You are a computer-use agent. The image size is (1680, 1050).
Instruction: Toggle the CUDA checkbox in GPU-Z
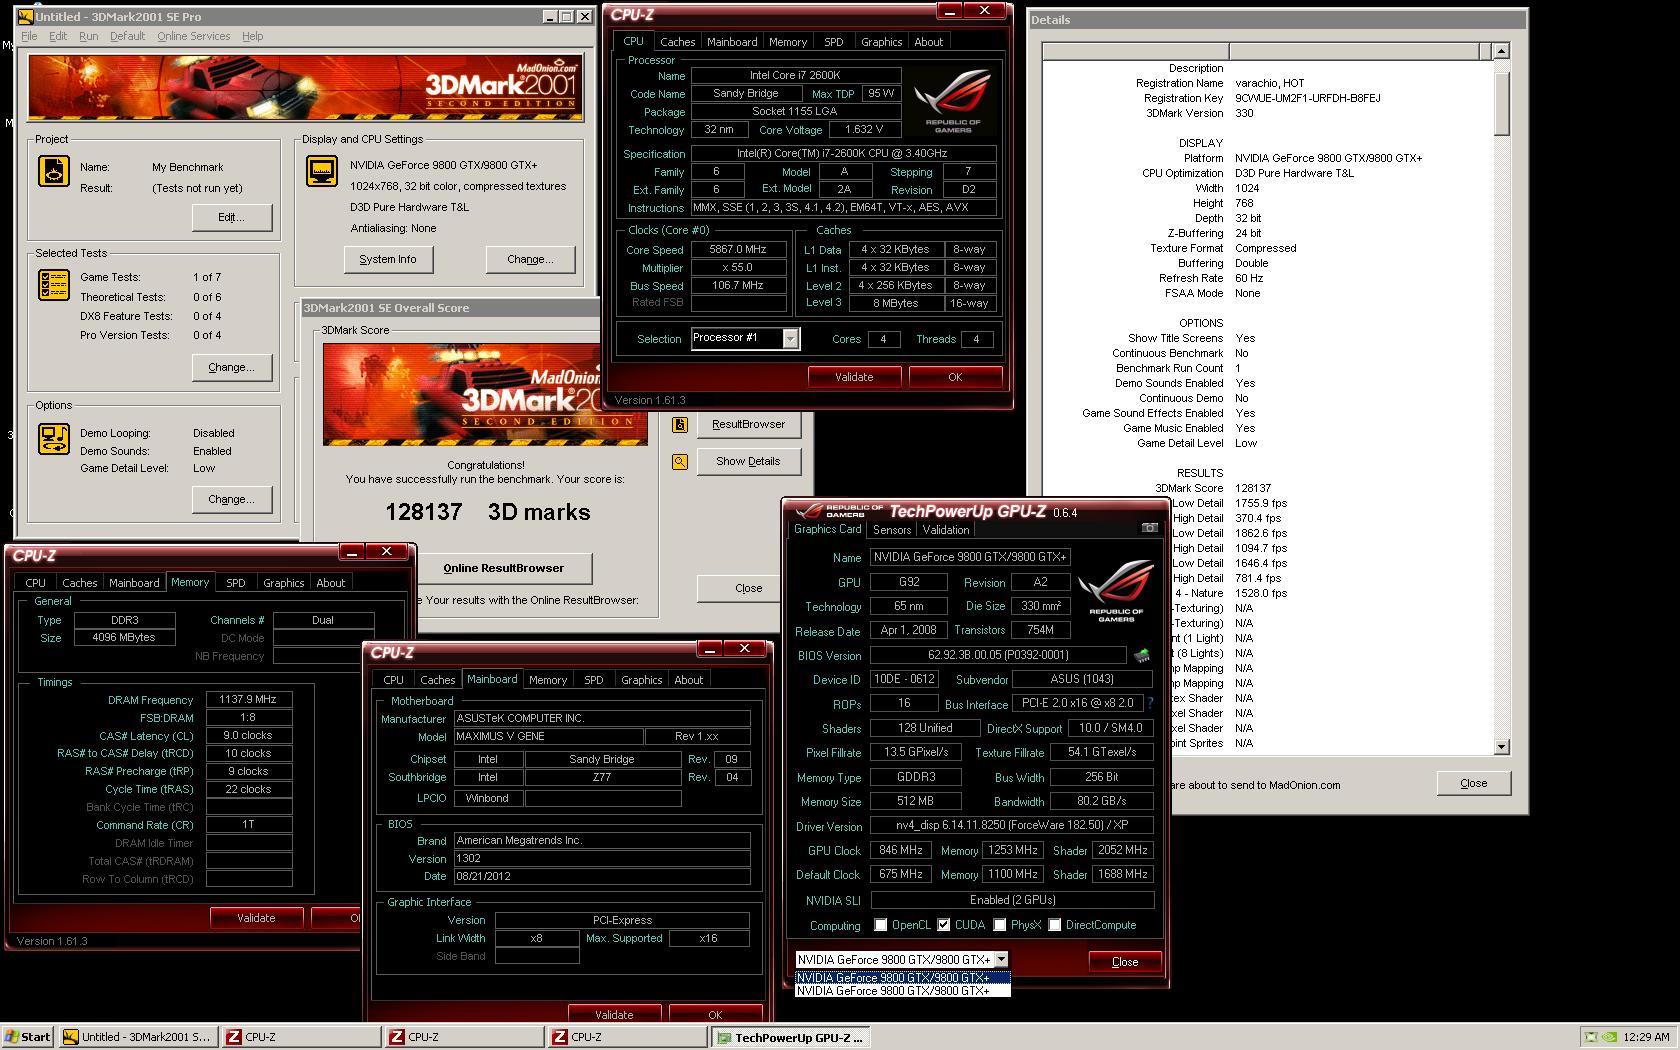tap(944, 925)
